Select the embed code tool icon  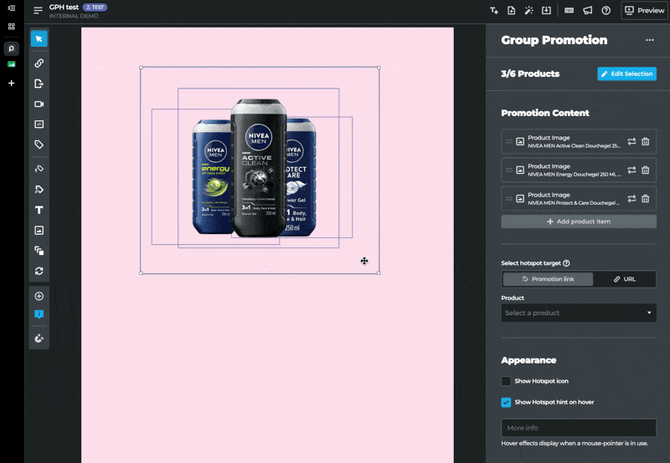(x=39, y=124)
